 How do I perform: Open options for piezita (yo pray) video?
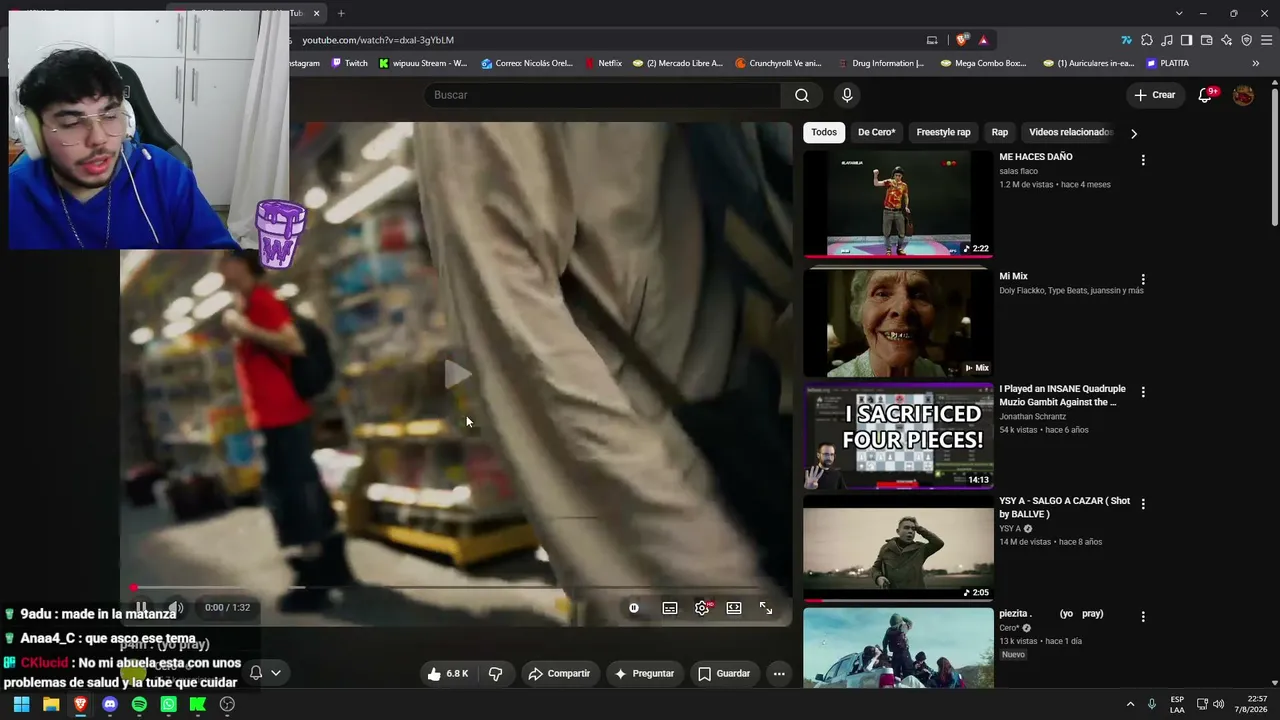(x=1143, y=617)
